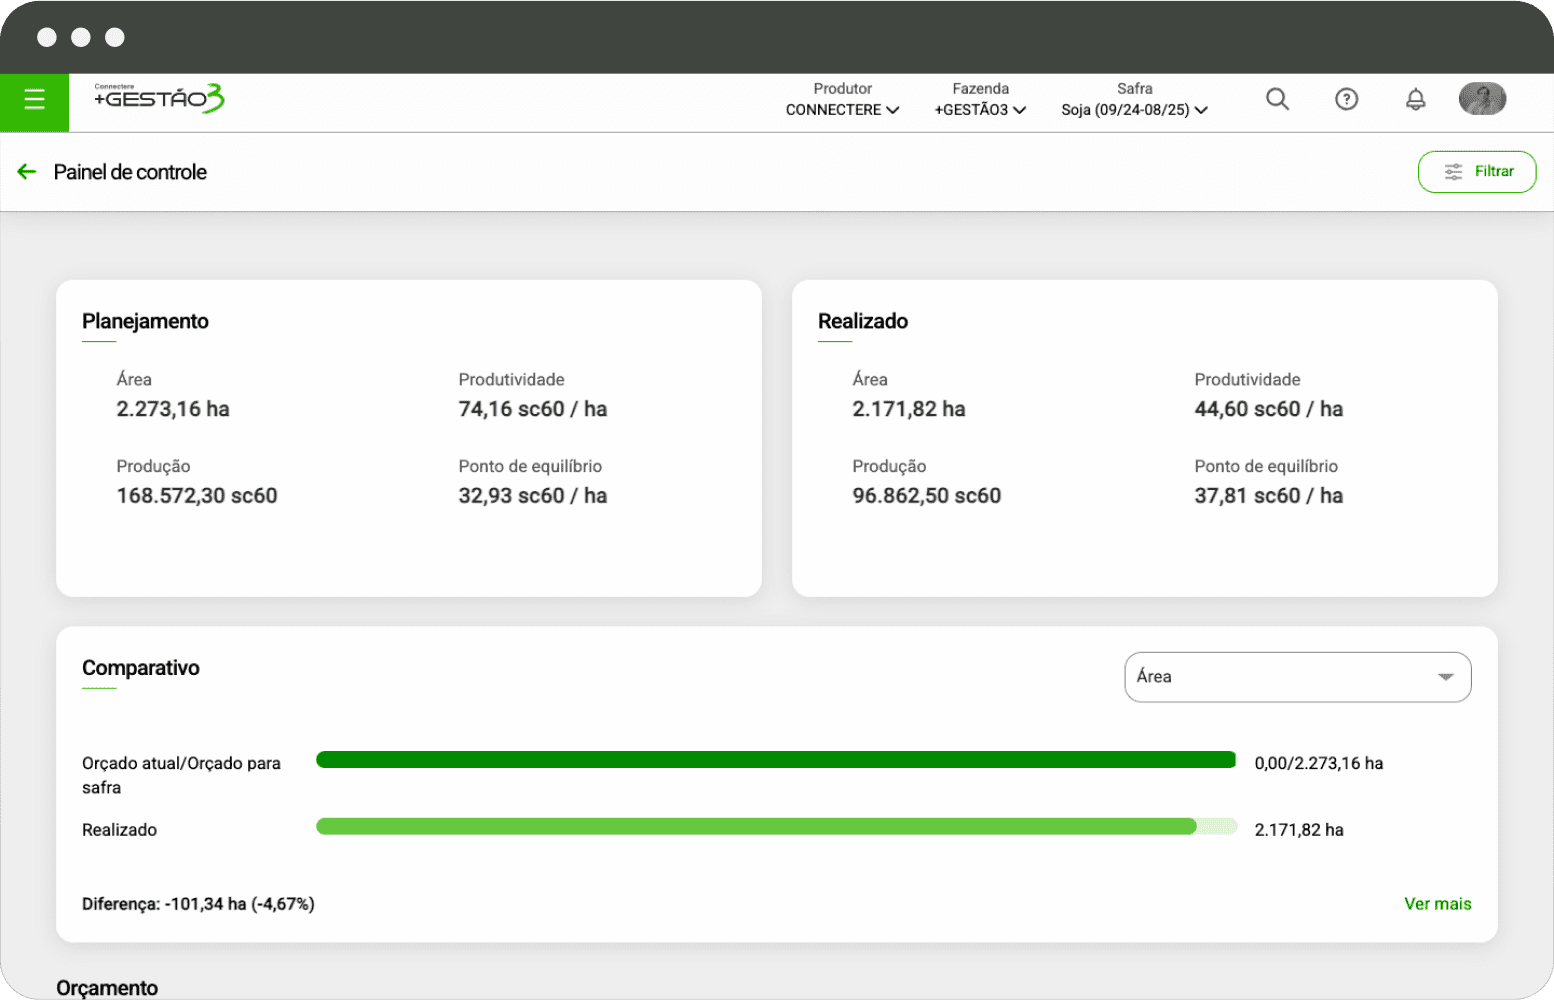Click the Painel de controle page title
Image resolution: width=1554 pixels, height=1000 pixels.
(x=130, y=172)
